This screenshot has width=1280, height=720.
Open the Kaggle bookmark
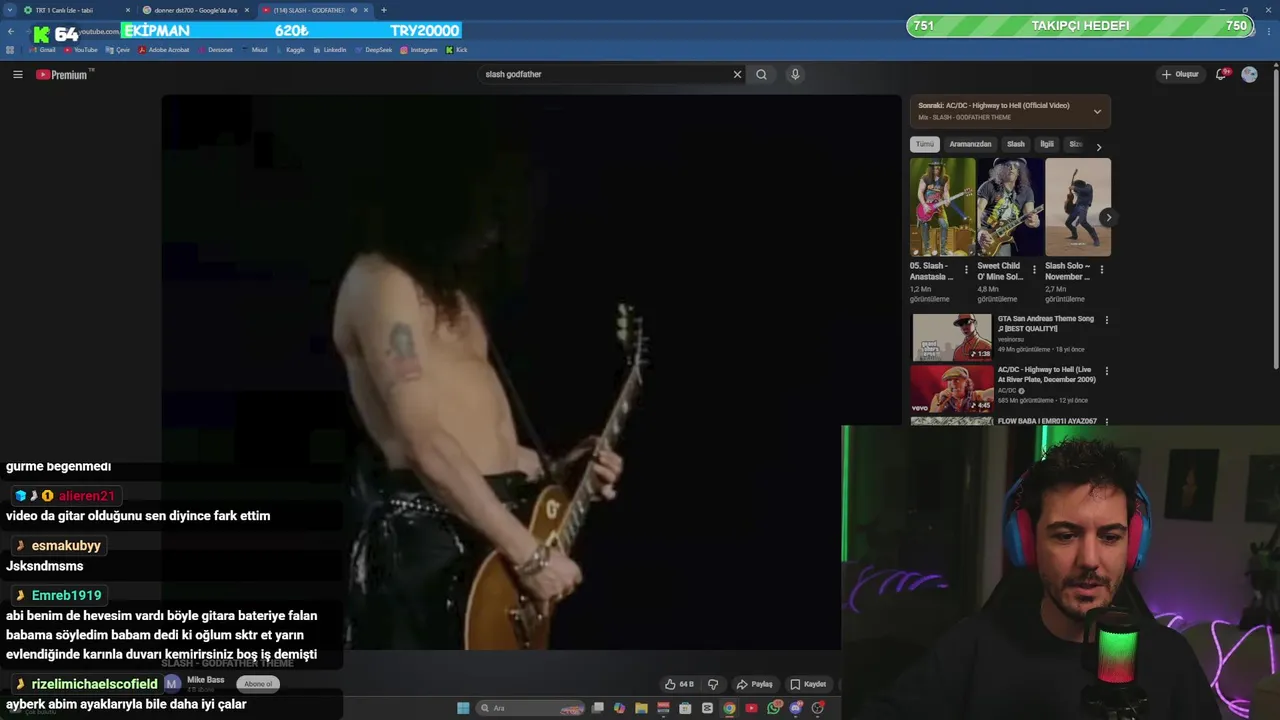click(x=290, y=50)
